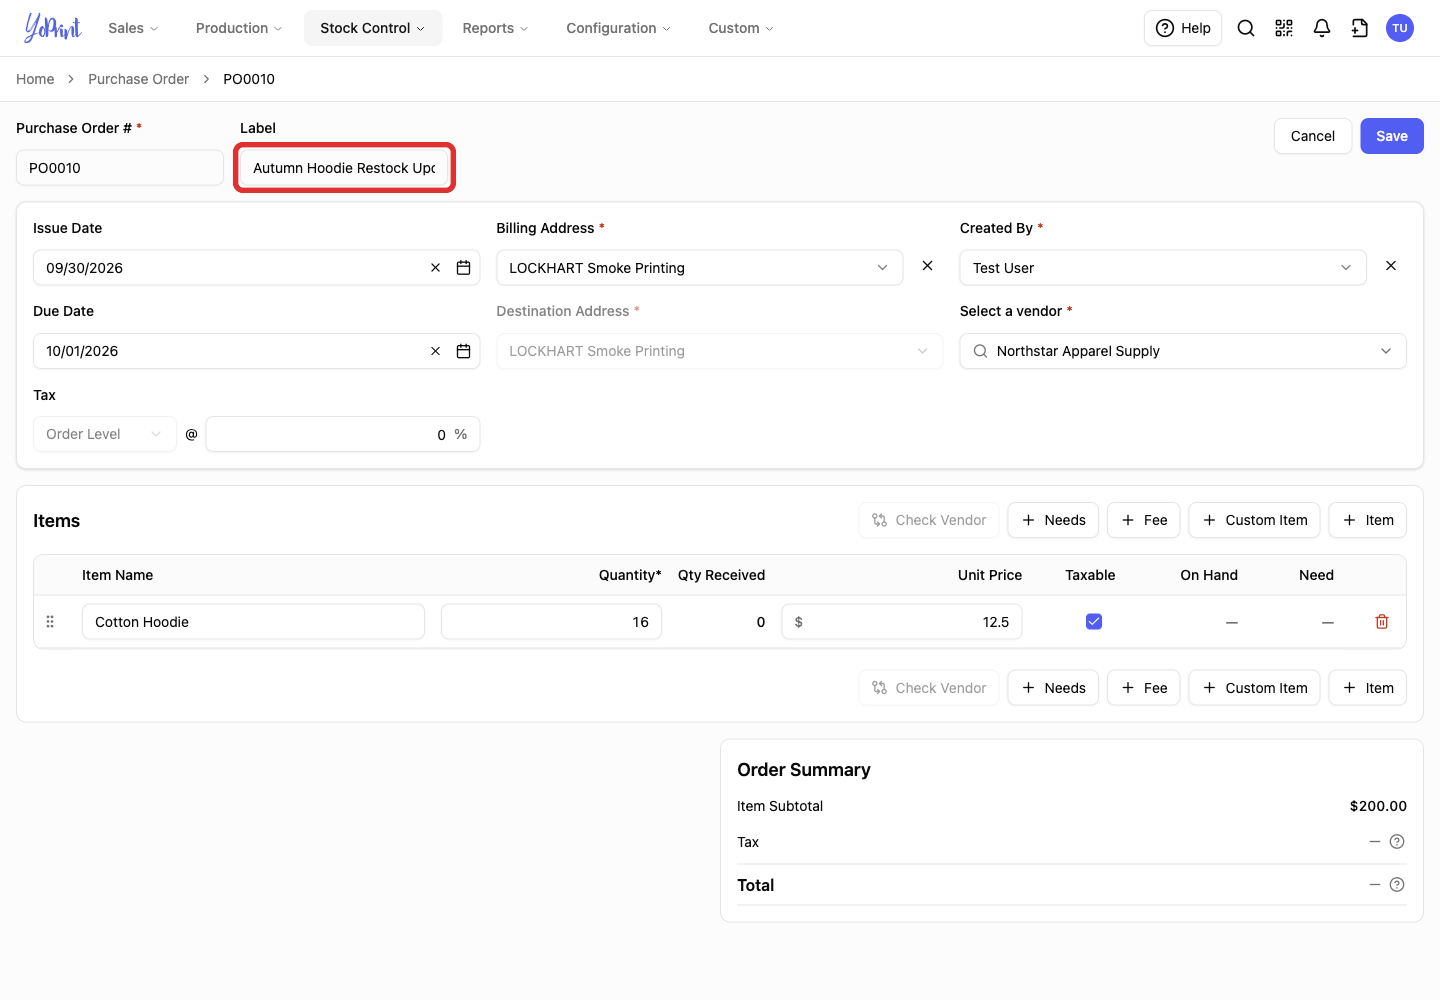The height and width of the screenshot is (1000, 1440).
Task: Go to Purchase Order breadcrumb
Action: tap(138, 79)
